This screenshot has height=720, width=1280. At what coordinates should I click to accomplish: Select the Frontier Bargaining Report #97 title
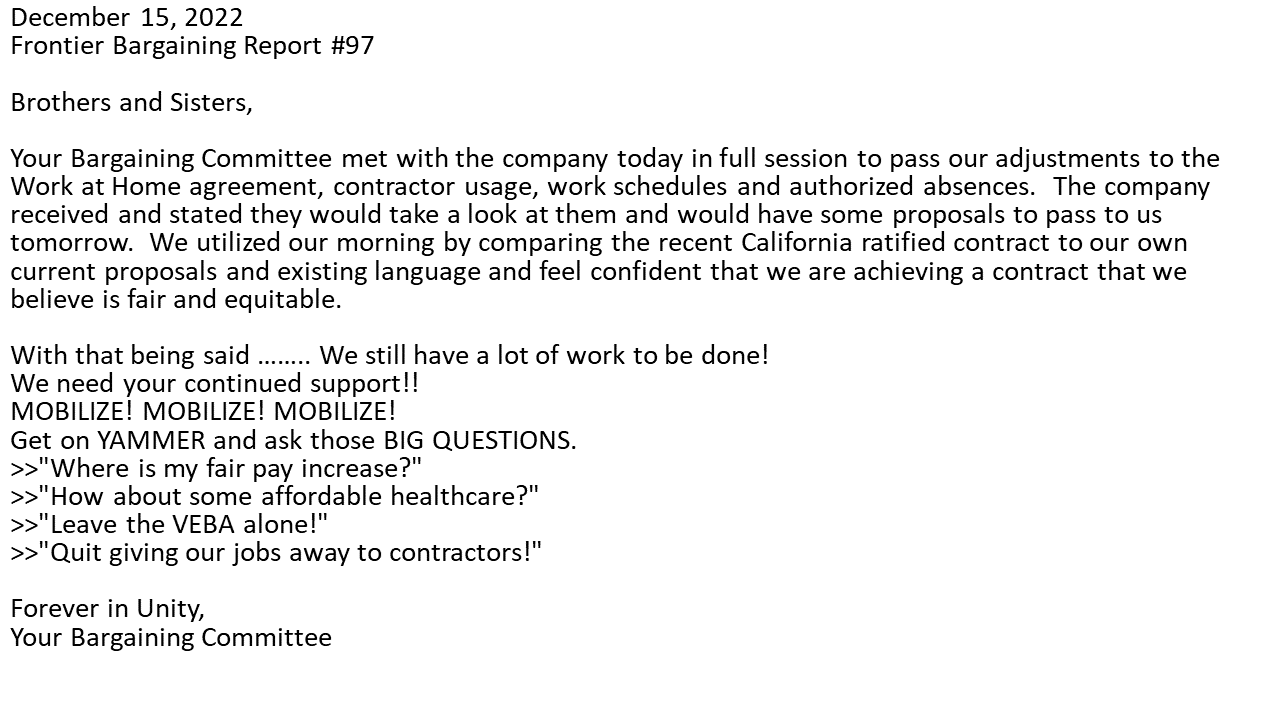(x=192, y=46)
